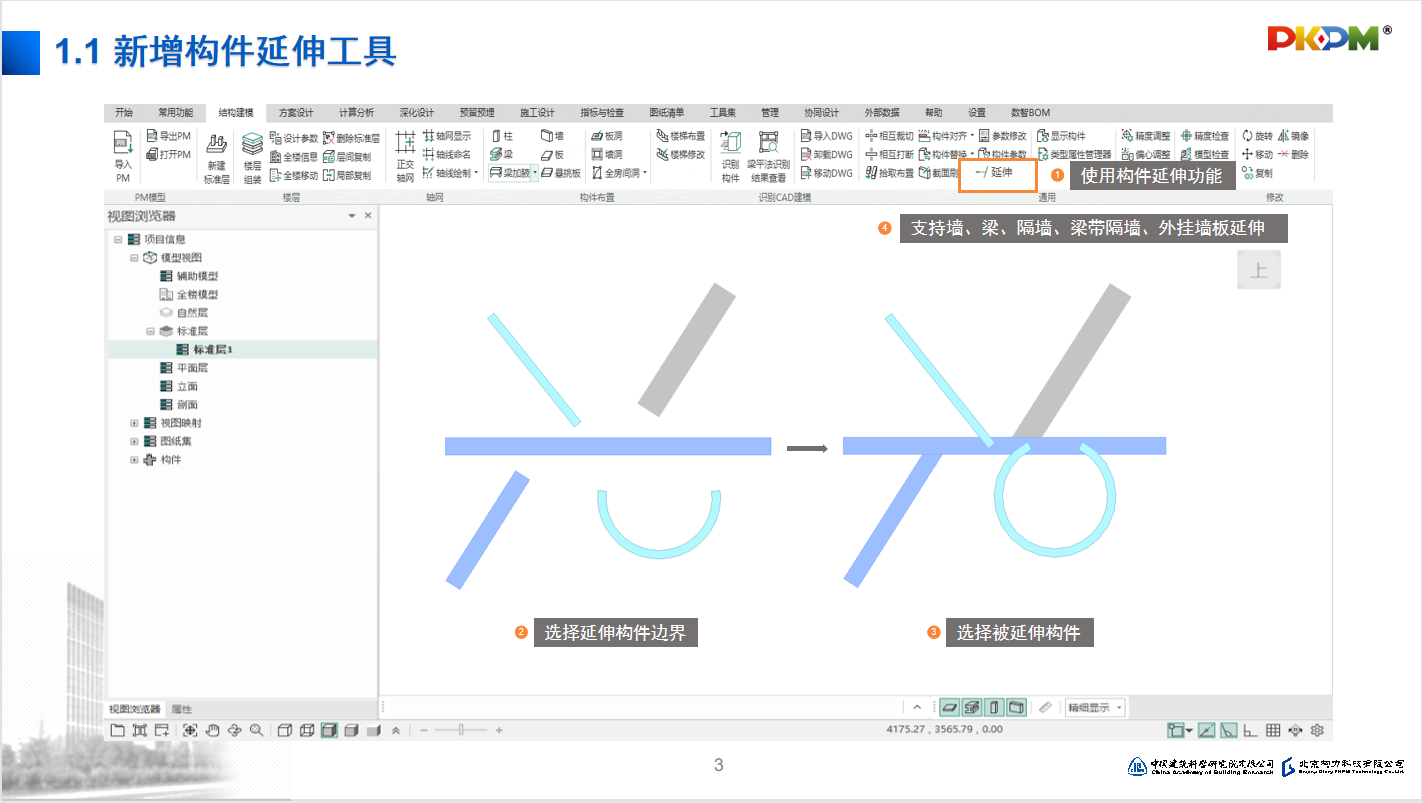
Task: Toggle the grid display icon in status bar
Action: pos(1273,730)
